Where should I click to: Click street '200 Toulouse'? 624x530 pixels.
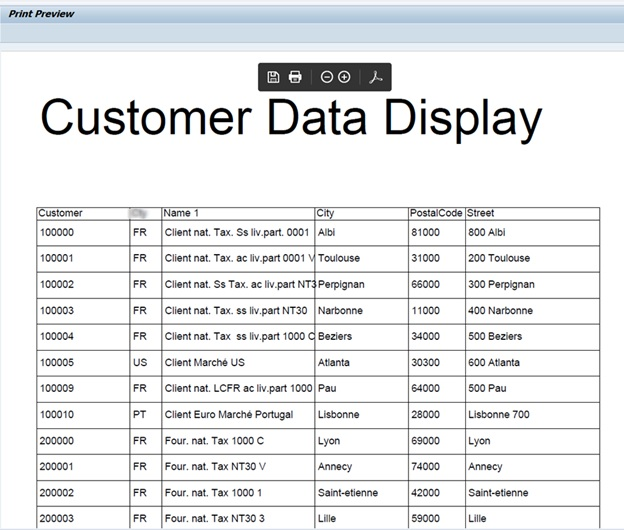(499, 258)
